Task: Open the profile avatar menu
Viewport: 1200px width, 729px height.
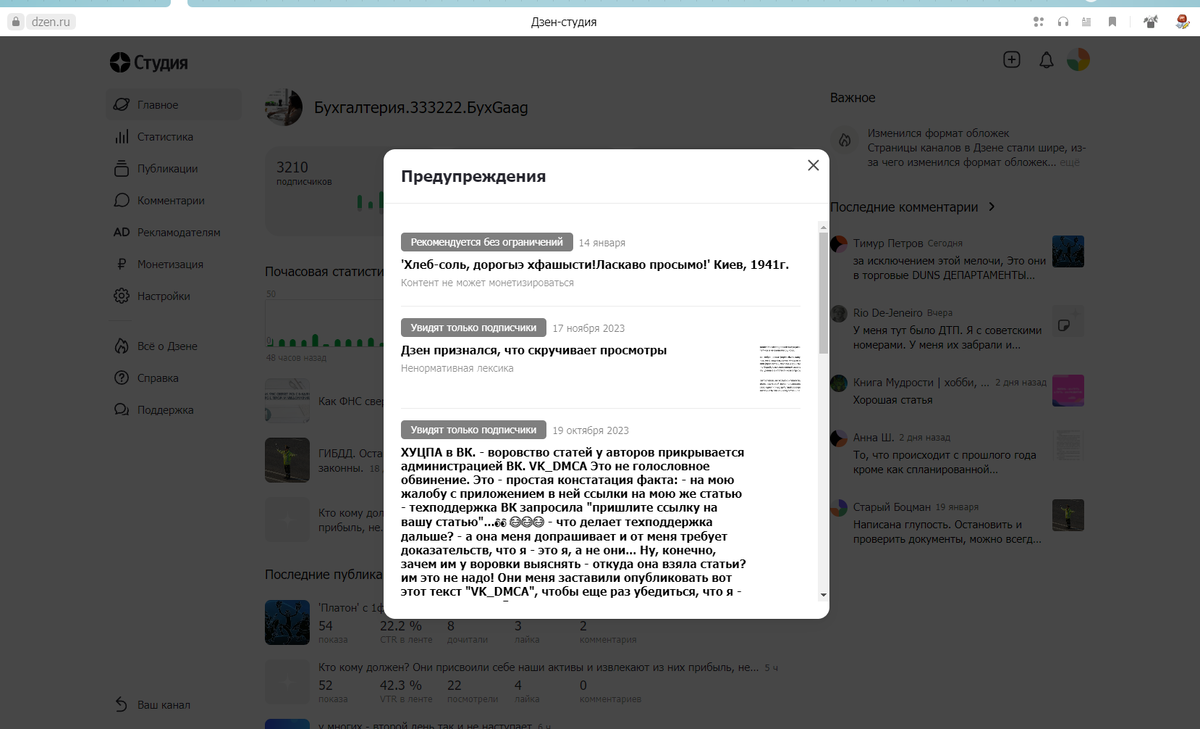Action: coord(1078,60)
